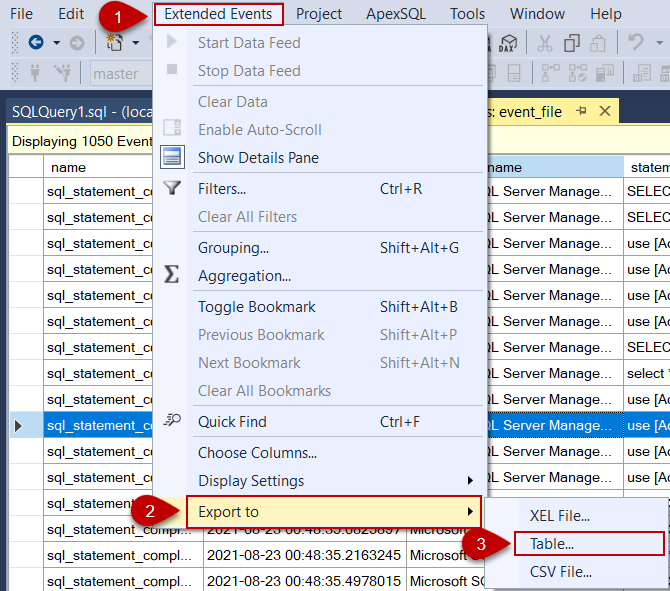Click the Undo curved arrow icon
Image resolution: width=670 pixels, height=591 pixels.
click(635, 43)
